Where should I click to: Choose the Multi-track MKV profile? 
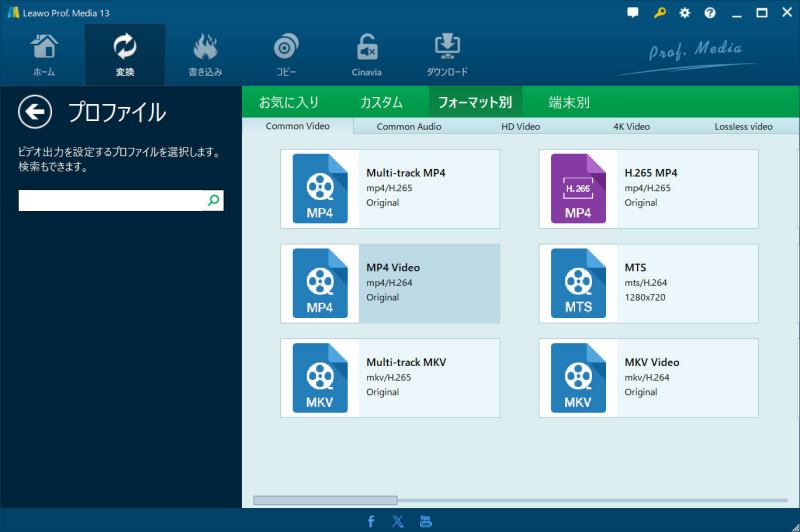coord(390,378)
